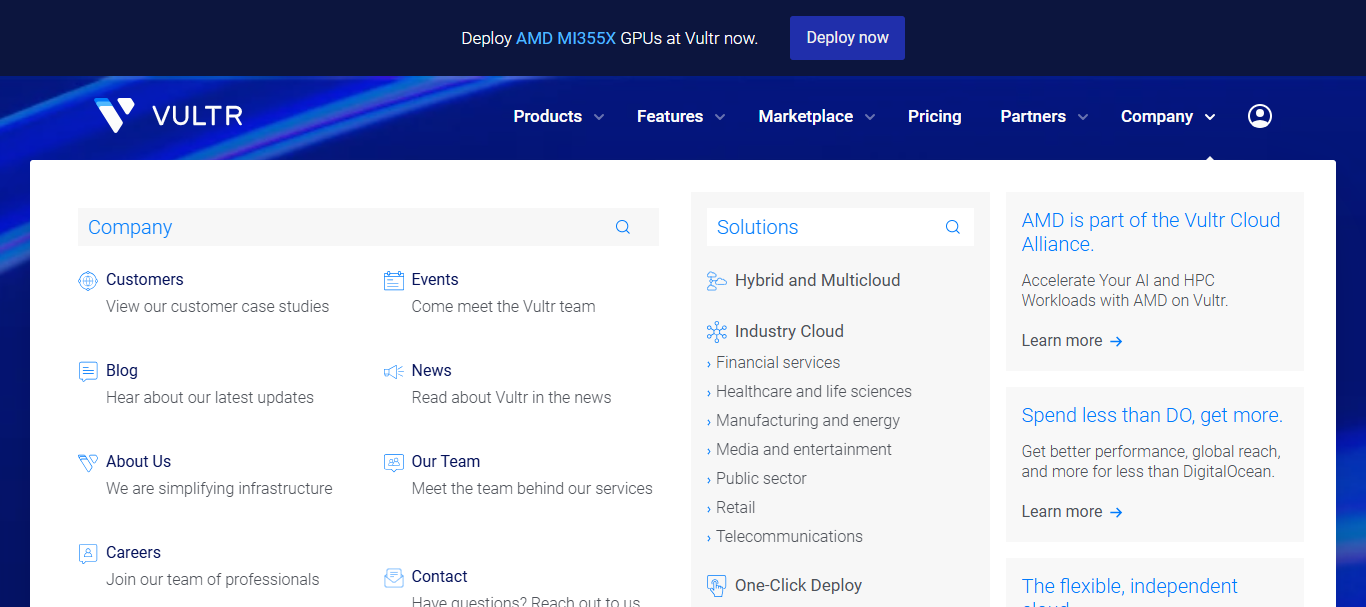Go to the Pricing page
The height and width of the screenshot is (607, 1366).
pos(935,116)
